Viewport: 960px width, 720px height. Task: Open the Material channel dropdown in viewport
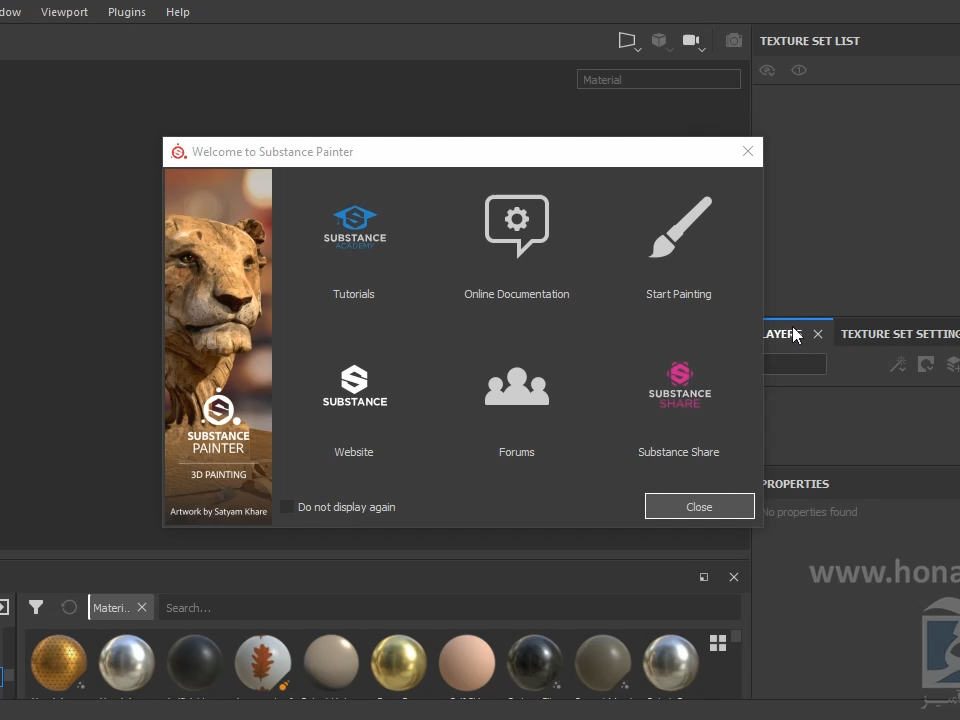[x=659, y=80]
